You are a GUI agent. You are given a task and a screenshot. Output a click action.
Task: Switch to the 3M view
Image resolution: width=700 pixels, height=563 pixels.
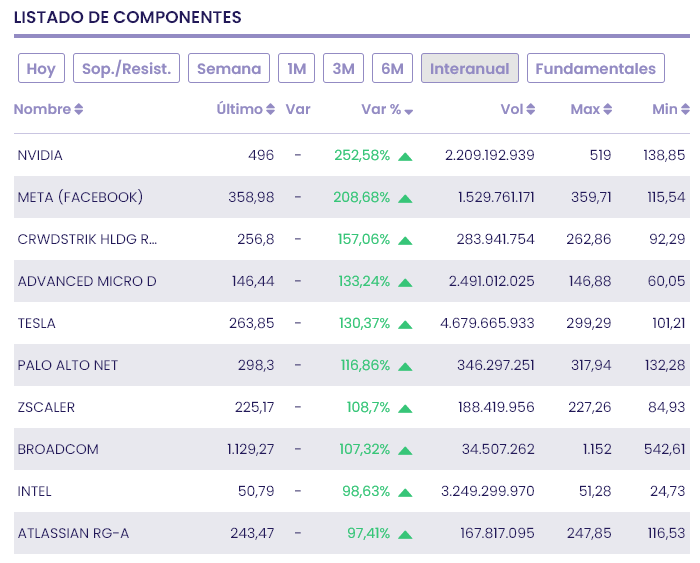pyautogui.click(x=343, y=69)
